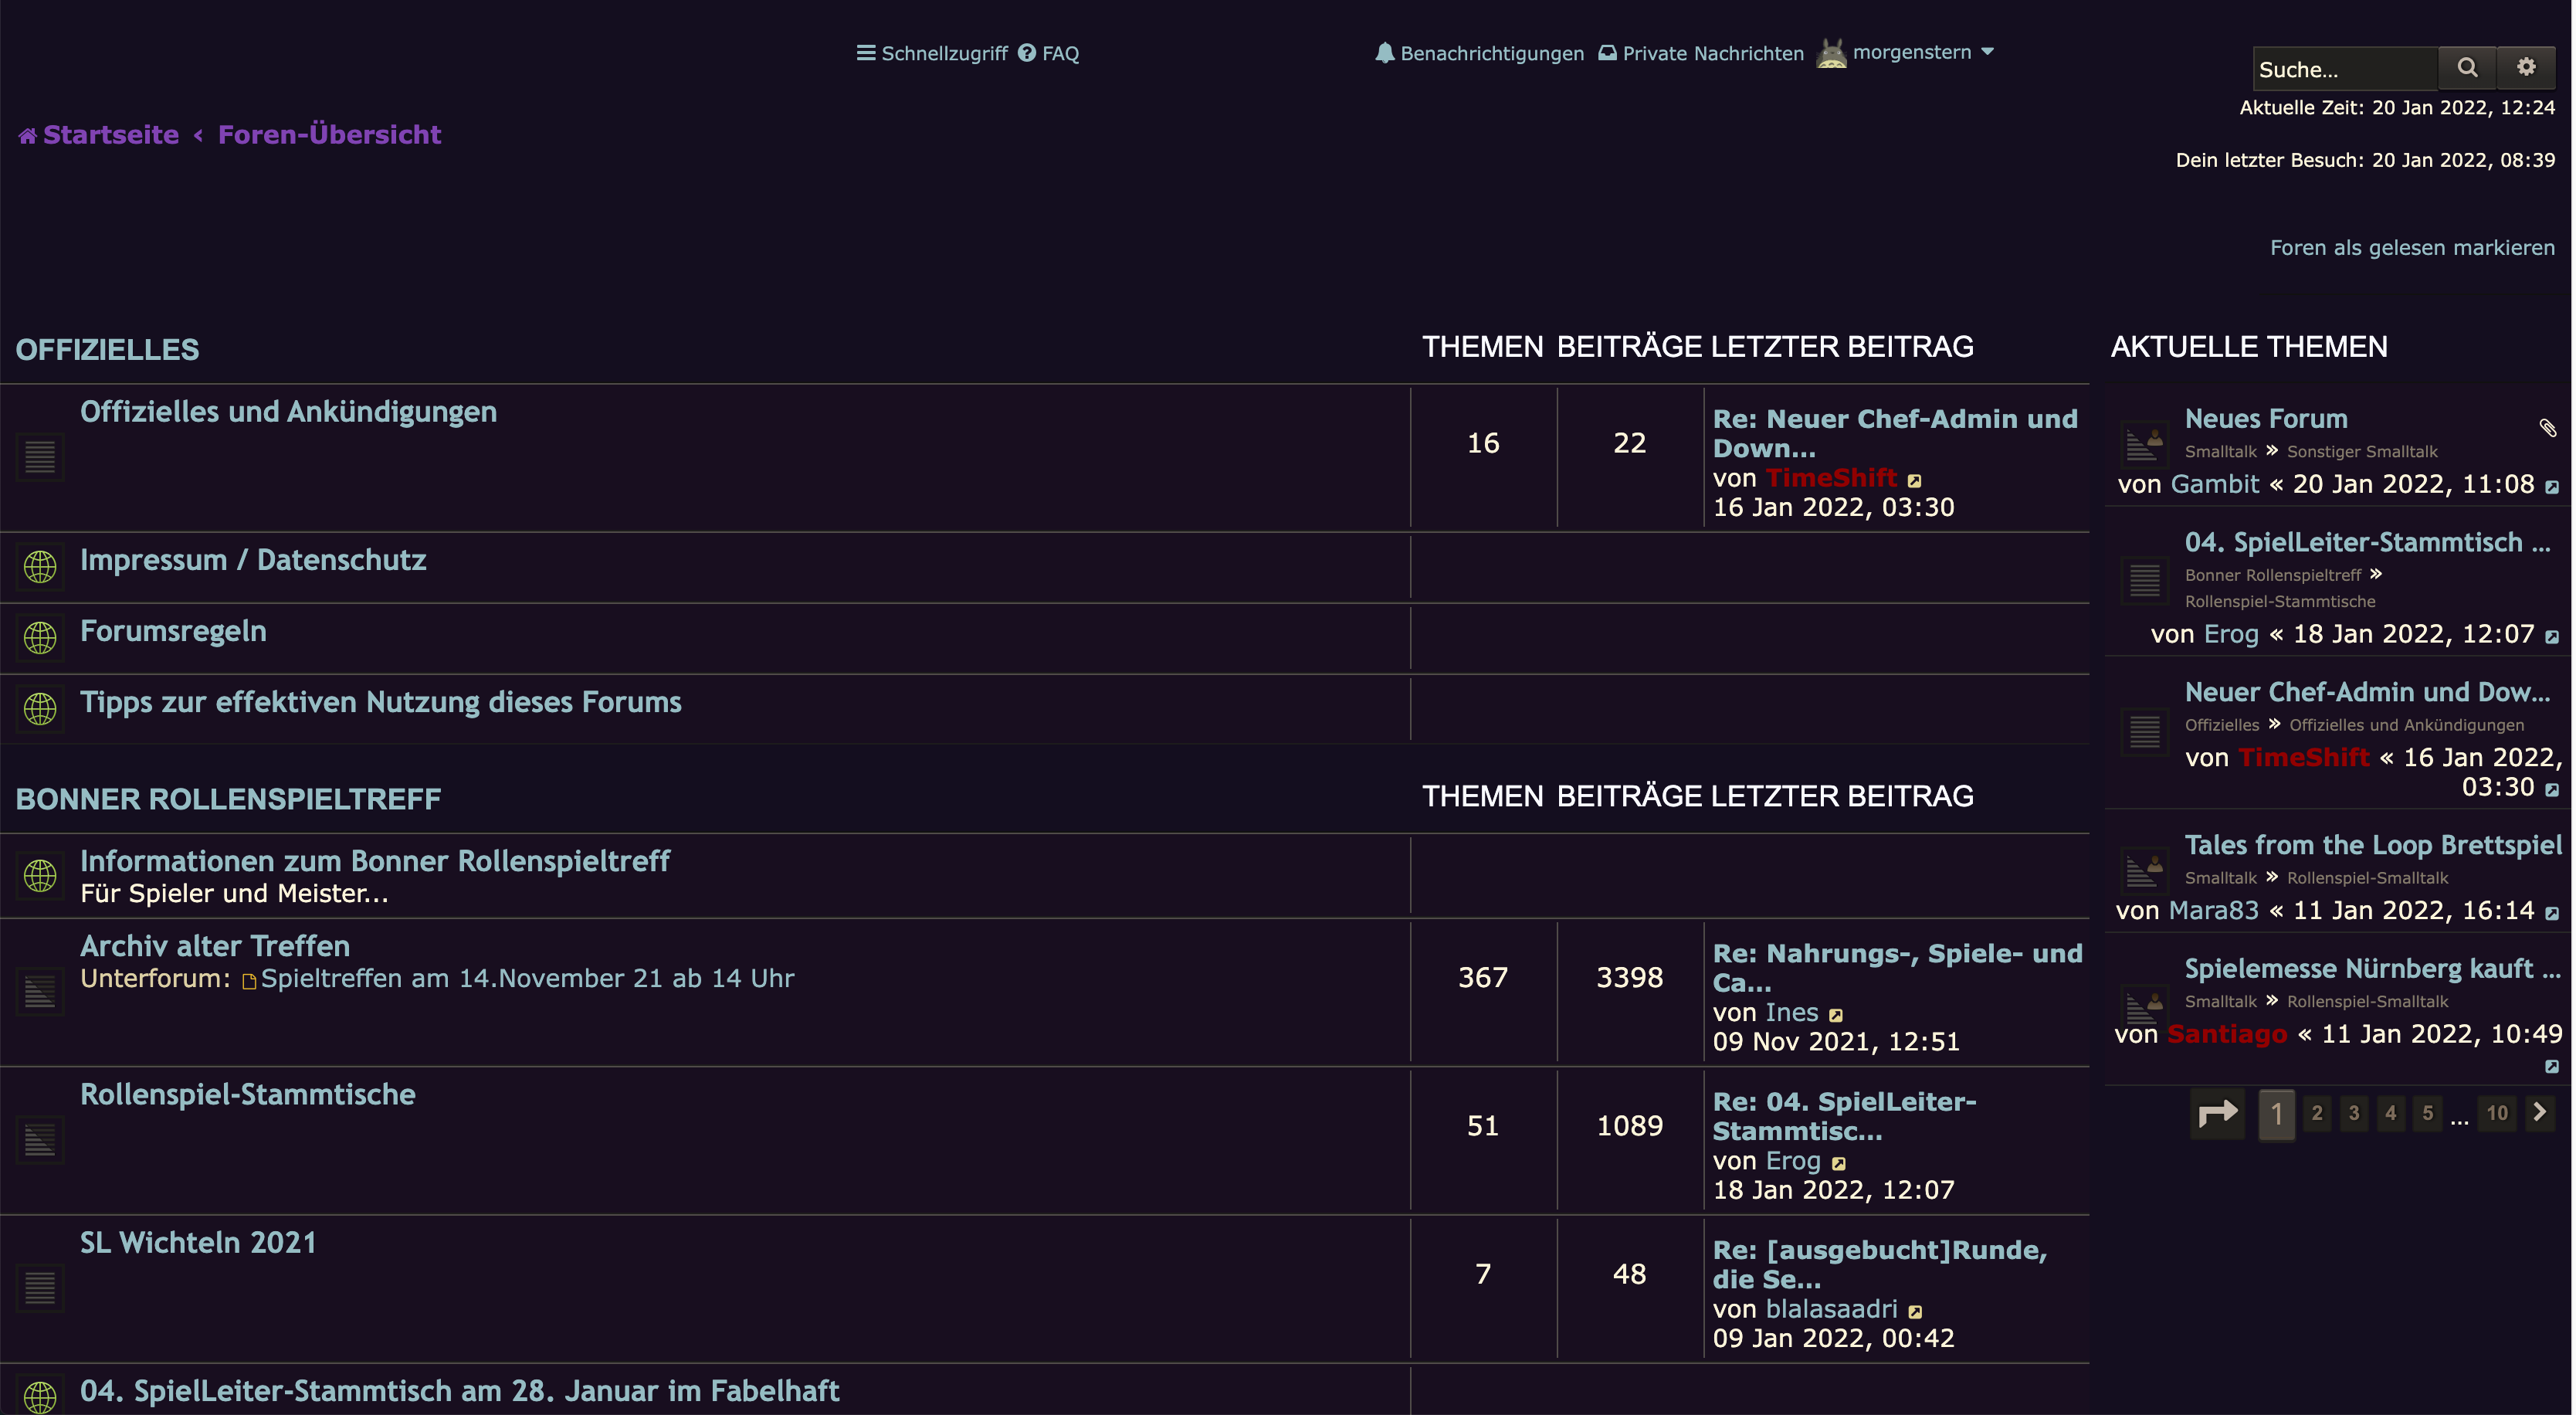Click the attachment paperclip on Neues Forum

coord(2547,428)
